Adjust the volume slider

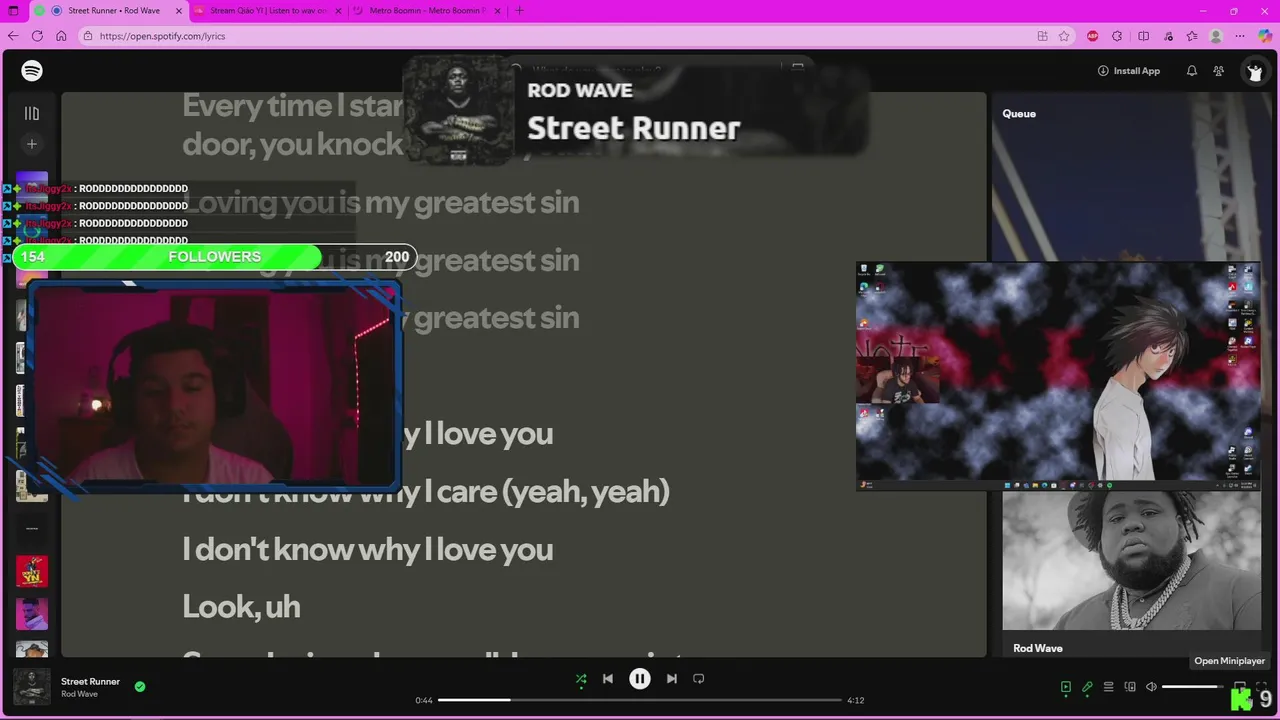[1193, 687]
